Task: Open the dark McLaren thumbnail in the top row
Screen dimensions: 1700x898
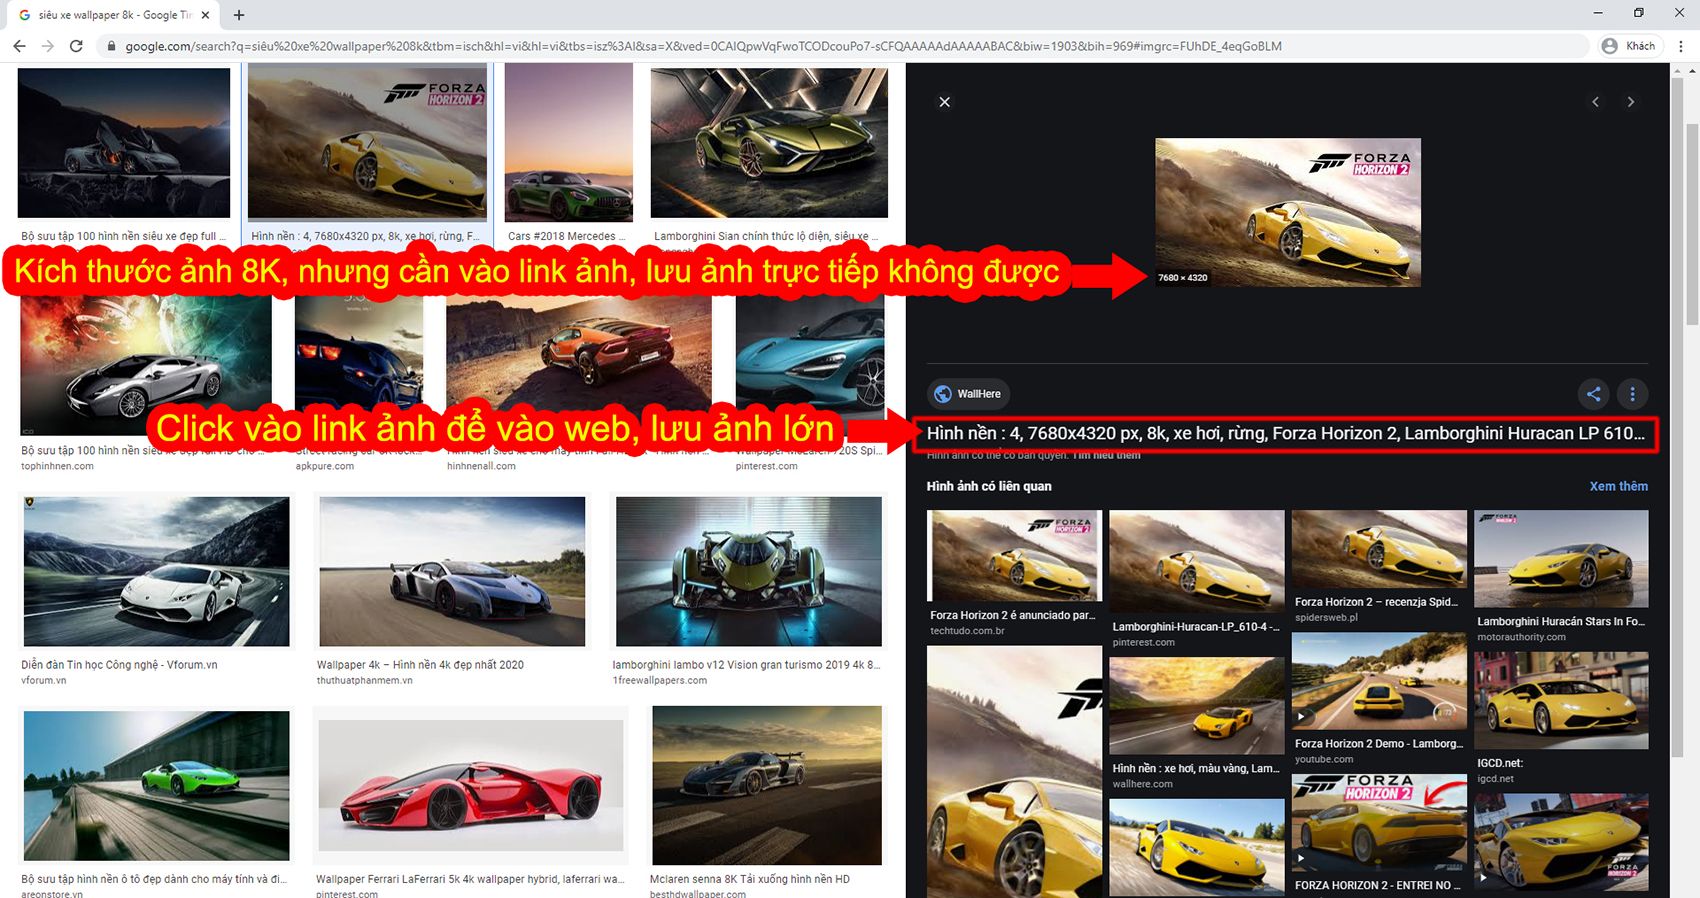Action: (124, 143)
